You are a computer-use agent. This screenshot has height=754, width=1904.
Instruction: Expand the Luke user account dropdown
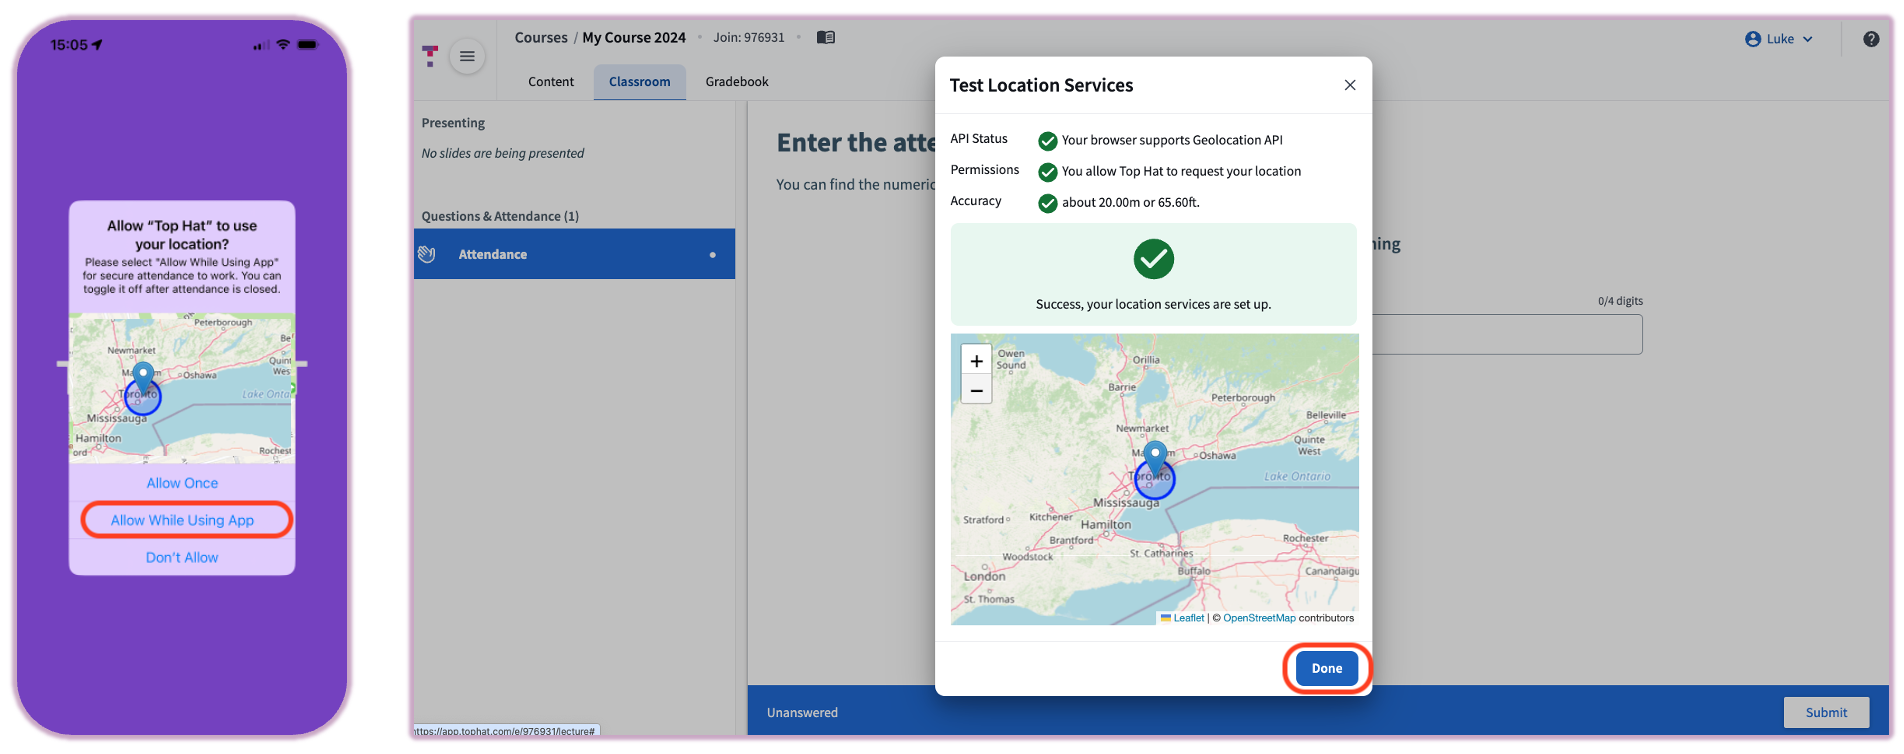pyautogui.click(x=1779, y=39)
